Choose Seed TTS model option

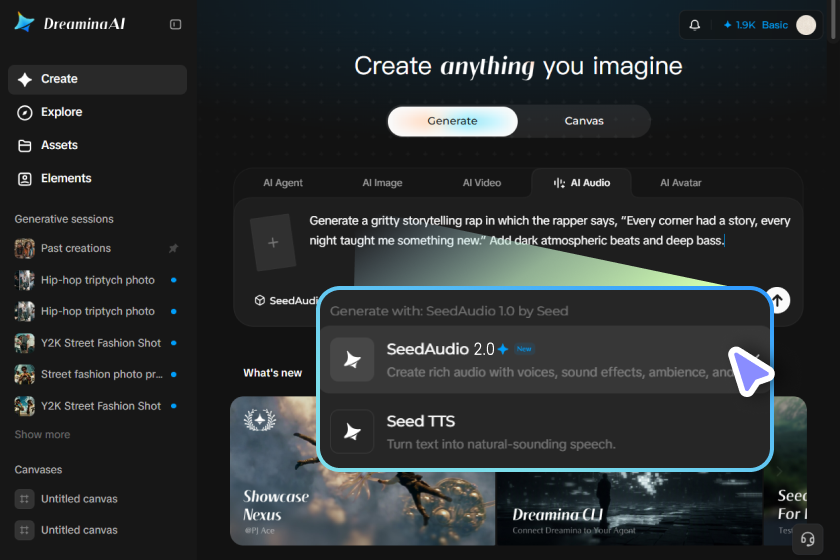(x=545, y=432)
